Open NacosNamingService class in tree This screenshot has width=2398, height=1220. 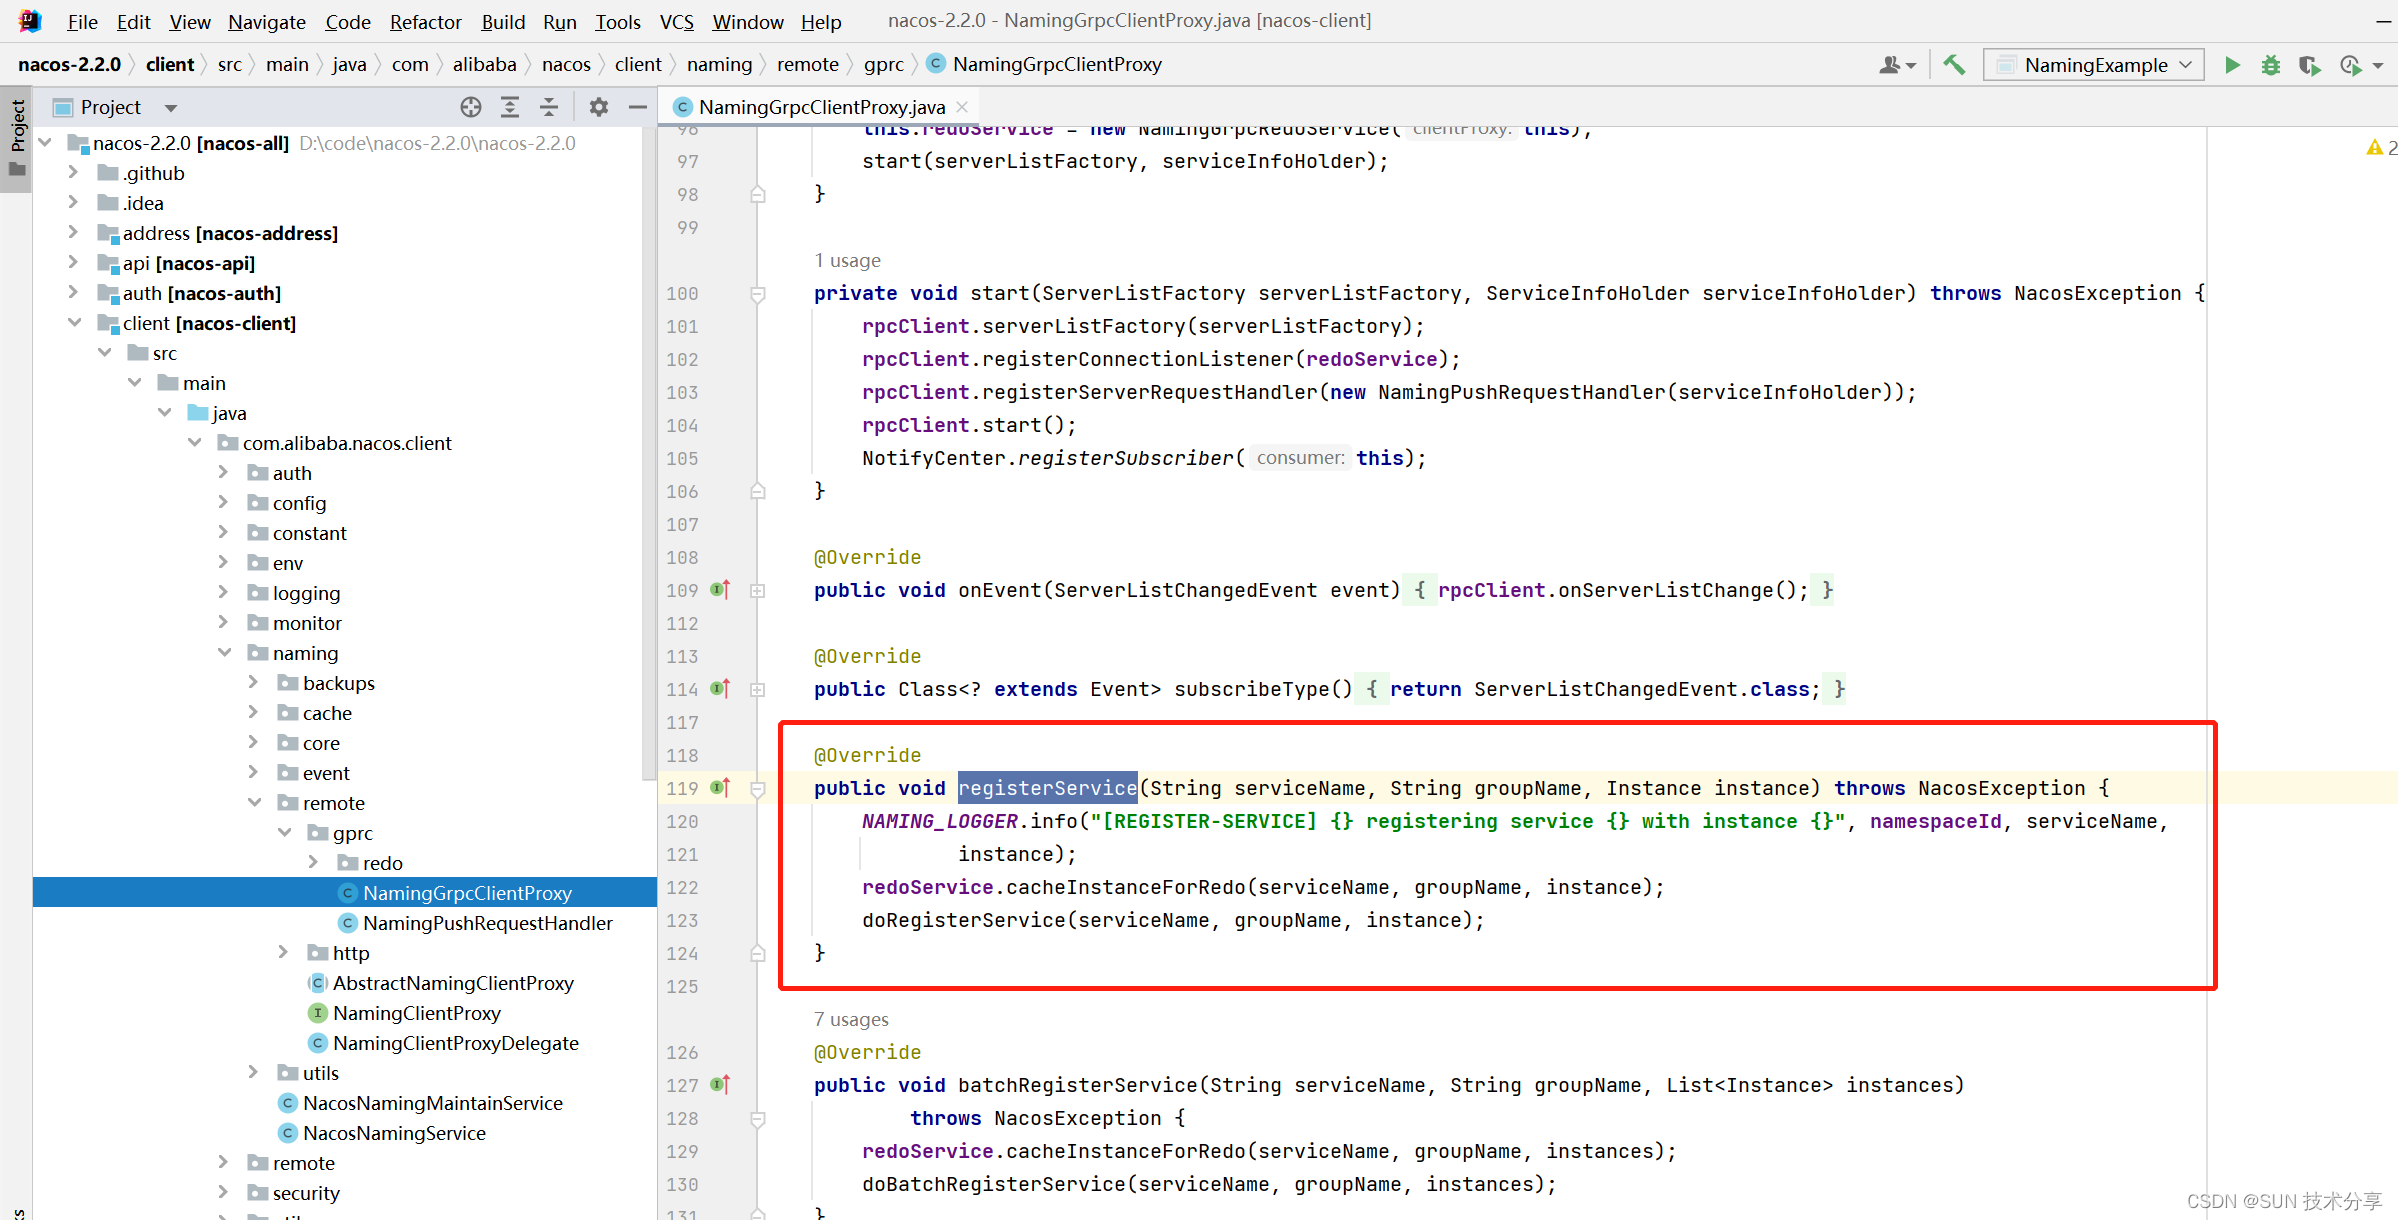394,1133
